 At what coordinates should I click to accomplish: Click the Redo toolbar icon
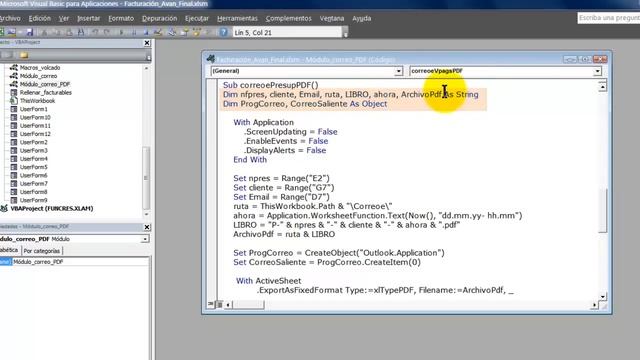107,32
